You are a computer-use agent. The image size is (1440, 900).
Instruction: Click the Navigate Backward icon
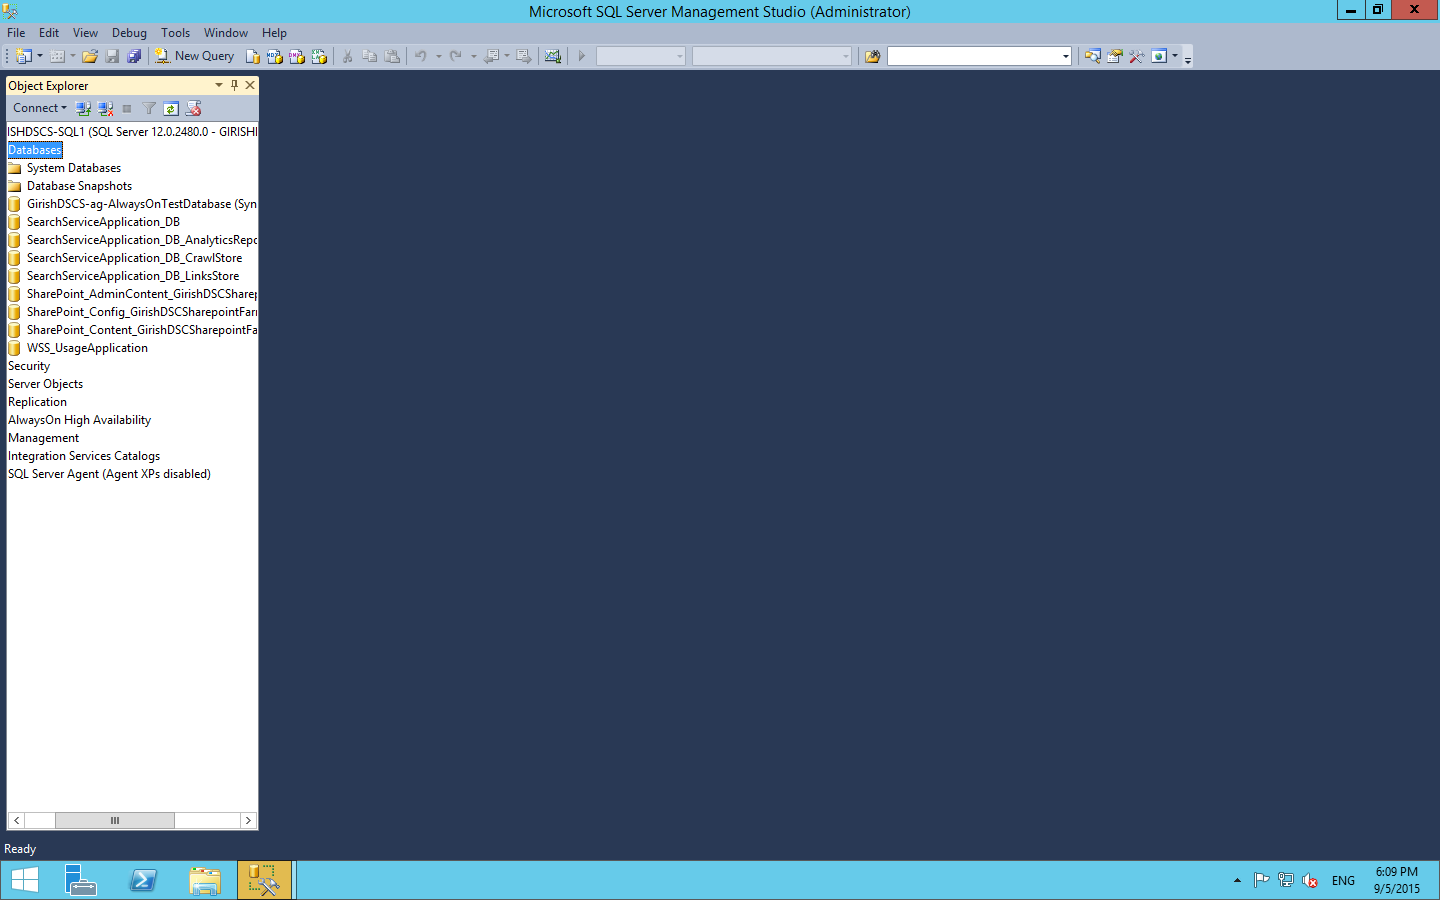[x=491, y=56]
